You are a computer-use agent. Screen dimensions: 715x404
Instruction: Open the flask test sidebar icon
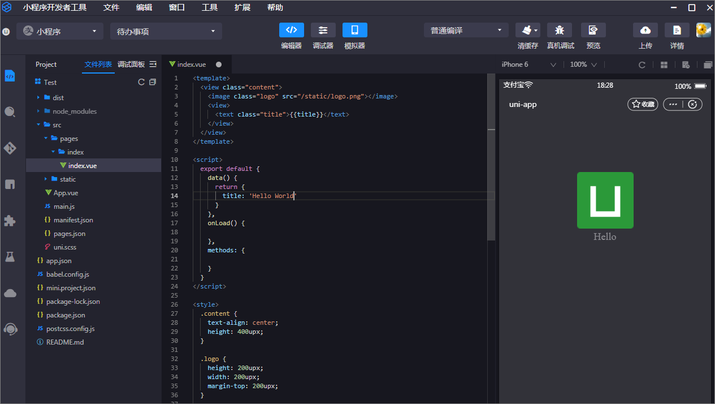pos(10,257)
